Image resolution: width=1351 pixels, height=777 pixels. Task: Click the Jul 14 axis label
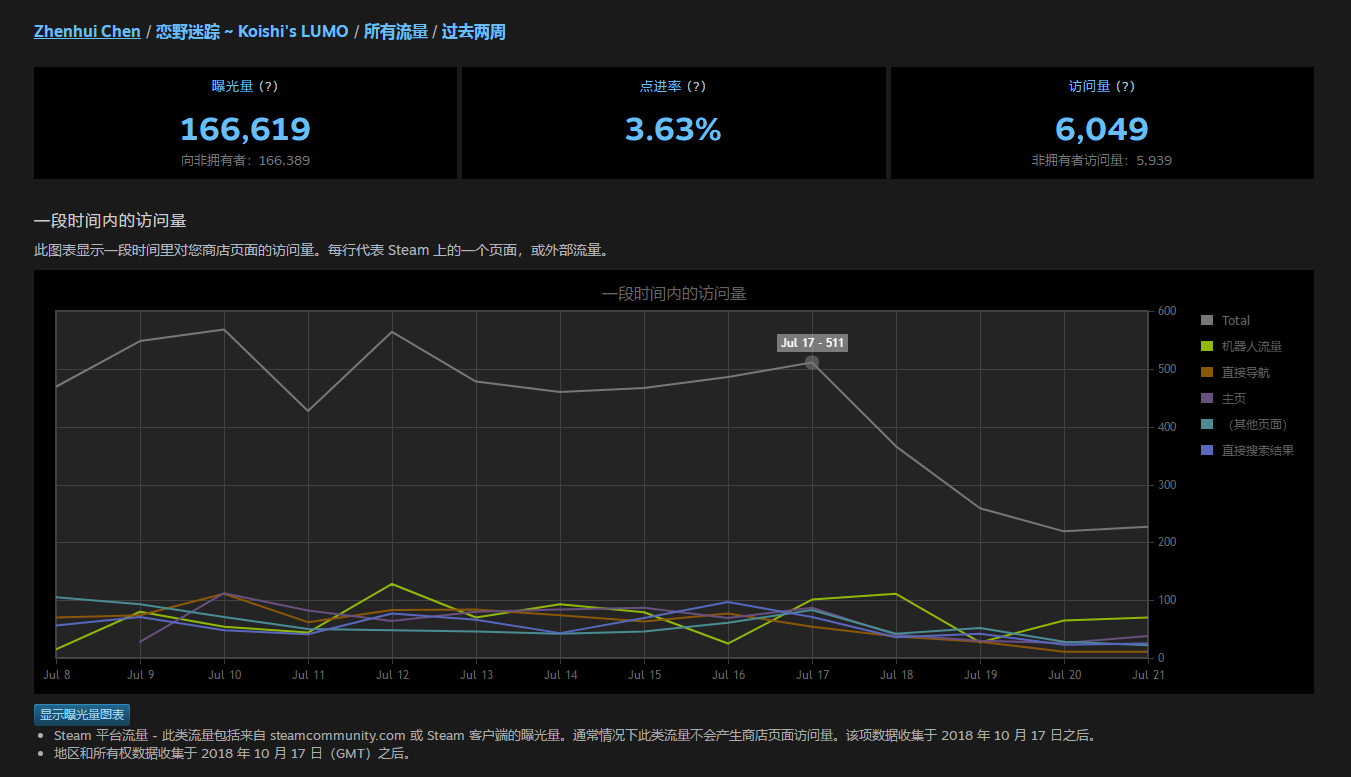click(560, 676)
